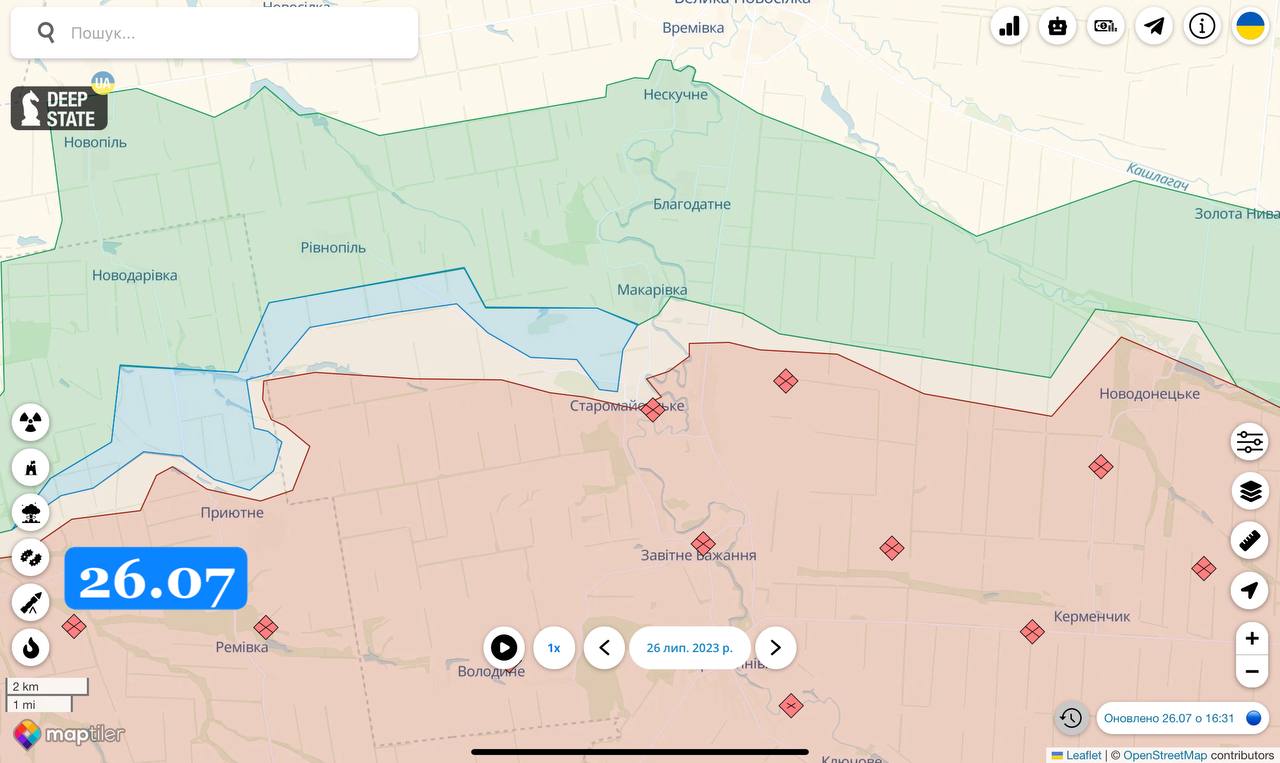Click the locate me arrow icon
This screenshot has width=1280, height=763.
tap(1250, 591)
